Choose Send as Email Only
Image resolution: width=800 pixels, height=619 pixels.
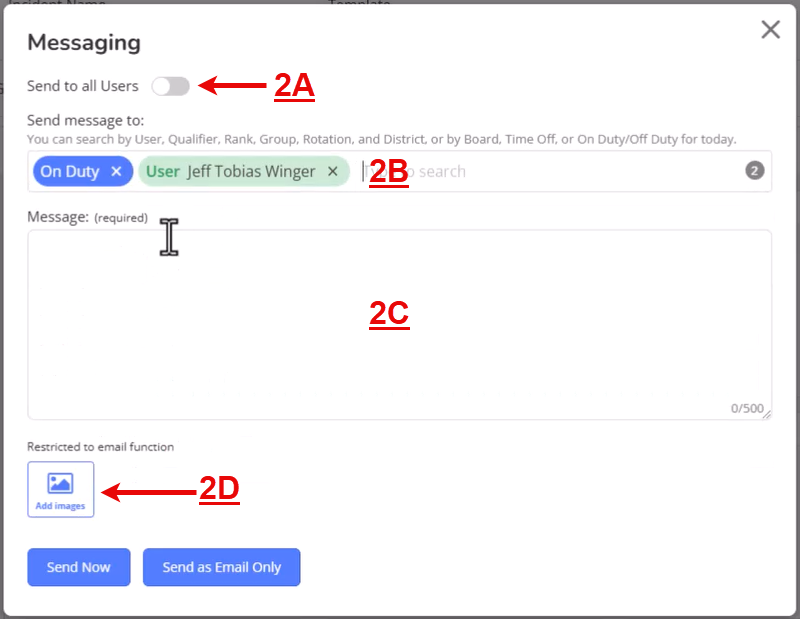[x=221, y=567]
